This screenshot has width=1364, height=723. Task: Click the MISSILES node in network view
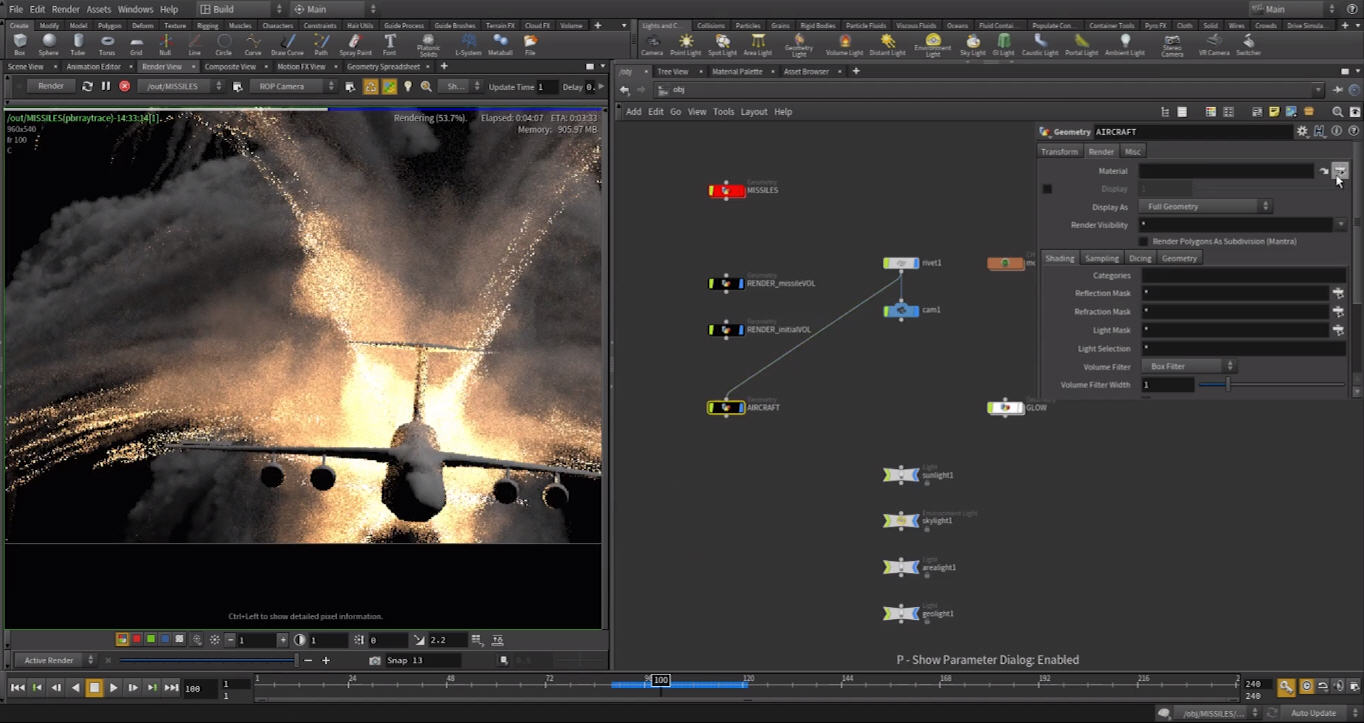727,190
